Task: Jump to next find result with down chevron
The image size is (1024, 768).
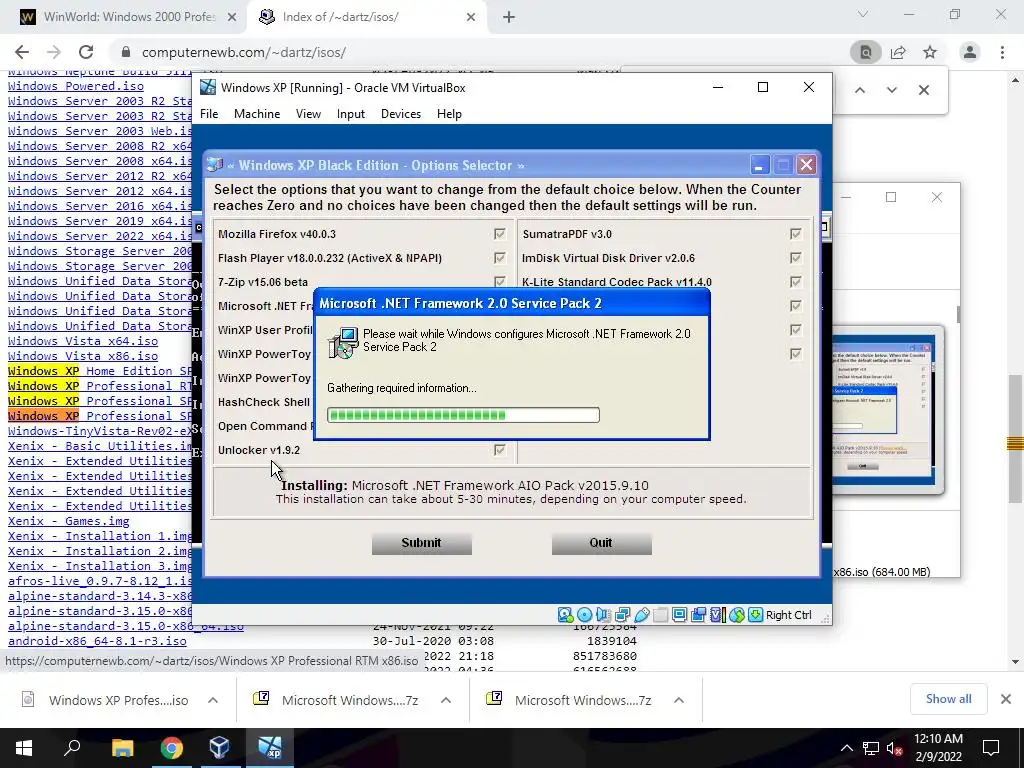Action: click(x=891, y=90)
